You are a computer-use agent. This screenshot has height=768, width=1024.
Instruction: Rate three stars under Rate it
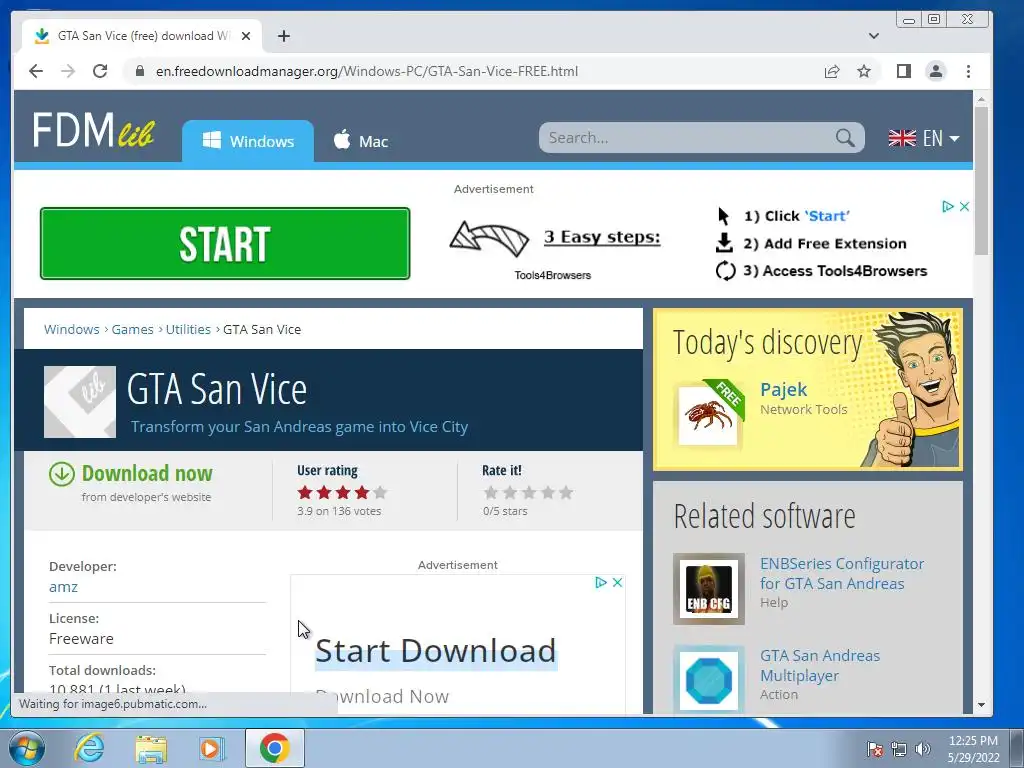(529, 492)
